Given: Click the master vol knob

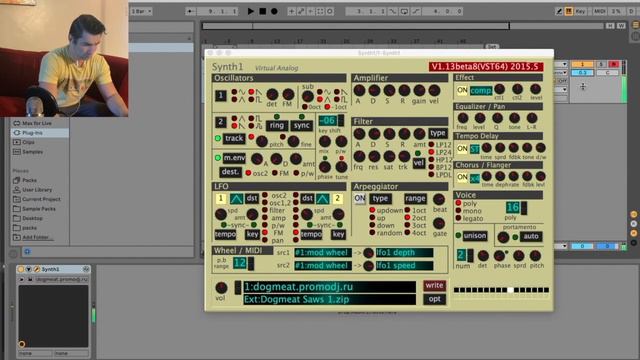Looking at the screenshot, I should pyautogui.click(x=221, y=287).
